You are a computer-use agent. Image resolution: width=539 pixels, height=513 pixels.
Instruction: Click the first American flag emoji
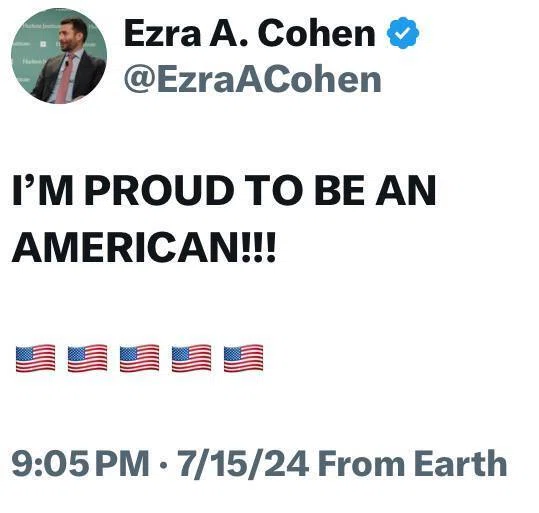pos(35,358)
